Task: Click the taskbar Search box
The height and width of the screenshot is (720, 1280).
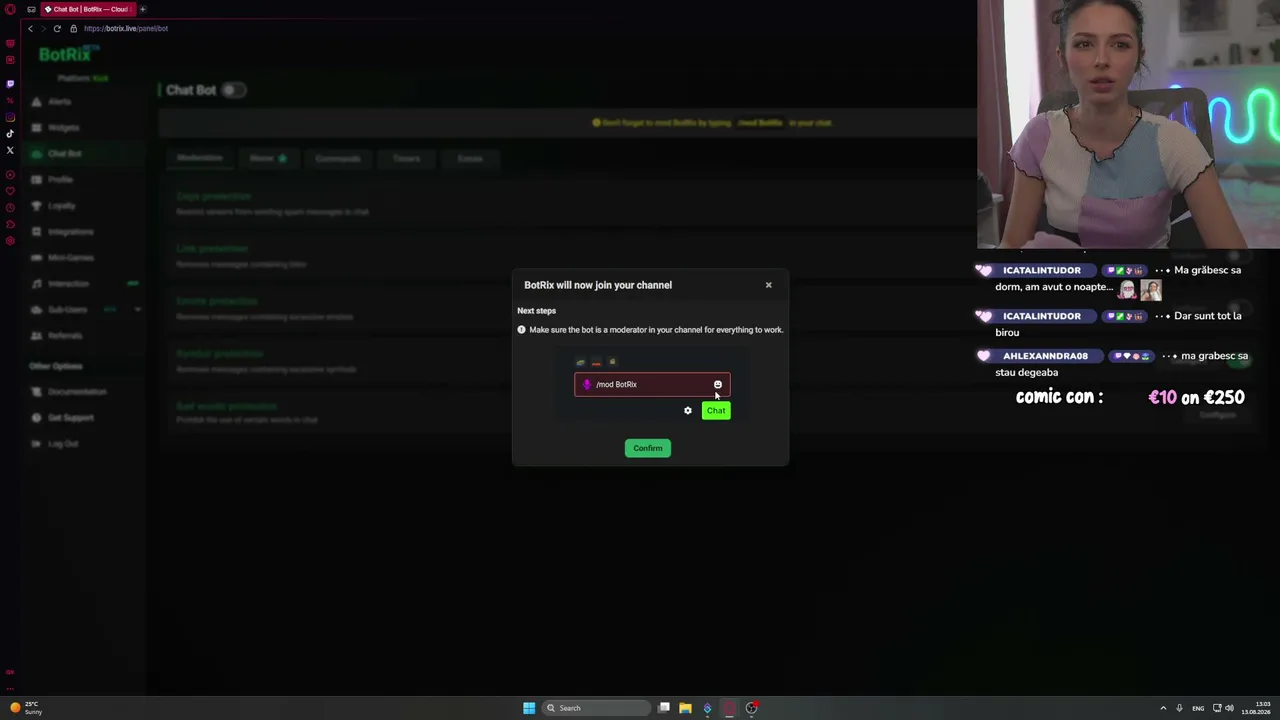Action: coord(597,708)
